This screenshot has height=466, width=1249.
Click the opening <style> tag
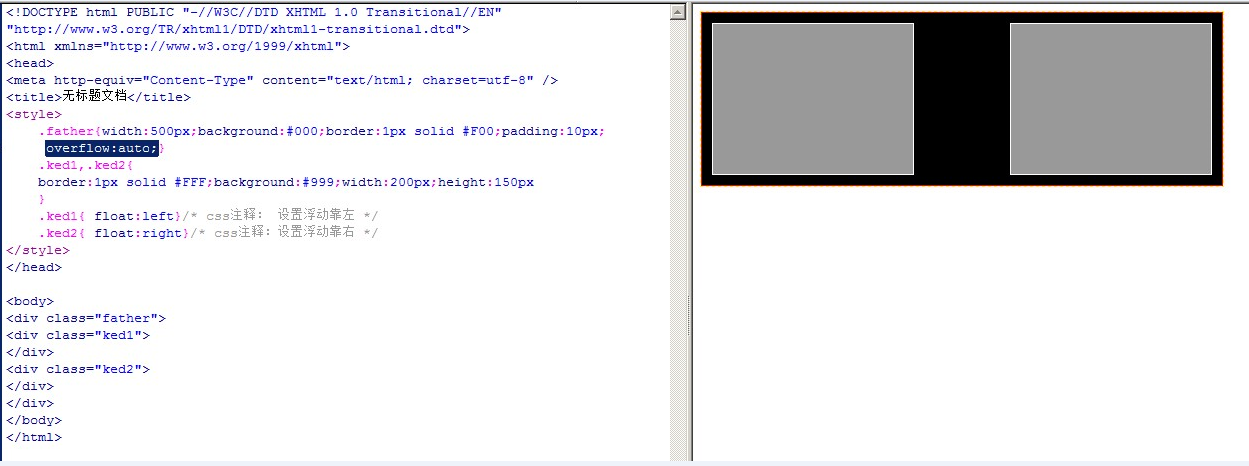point(34,114)
